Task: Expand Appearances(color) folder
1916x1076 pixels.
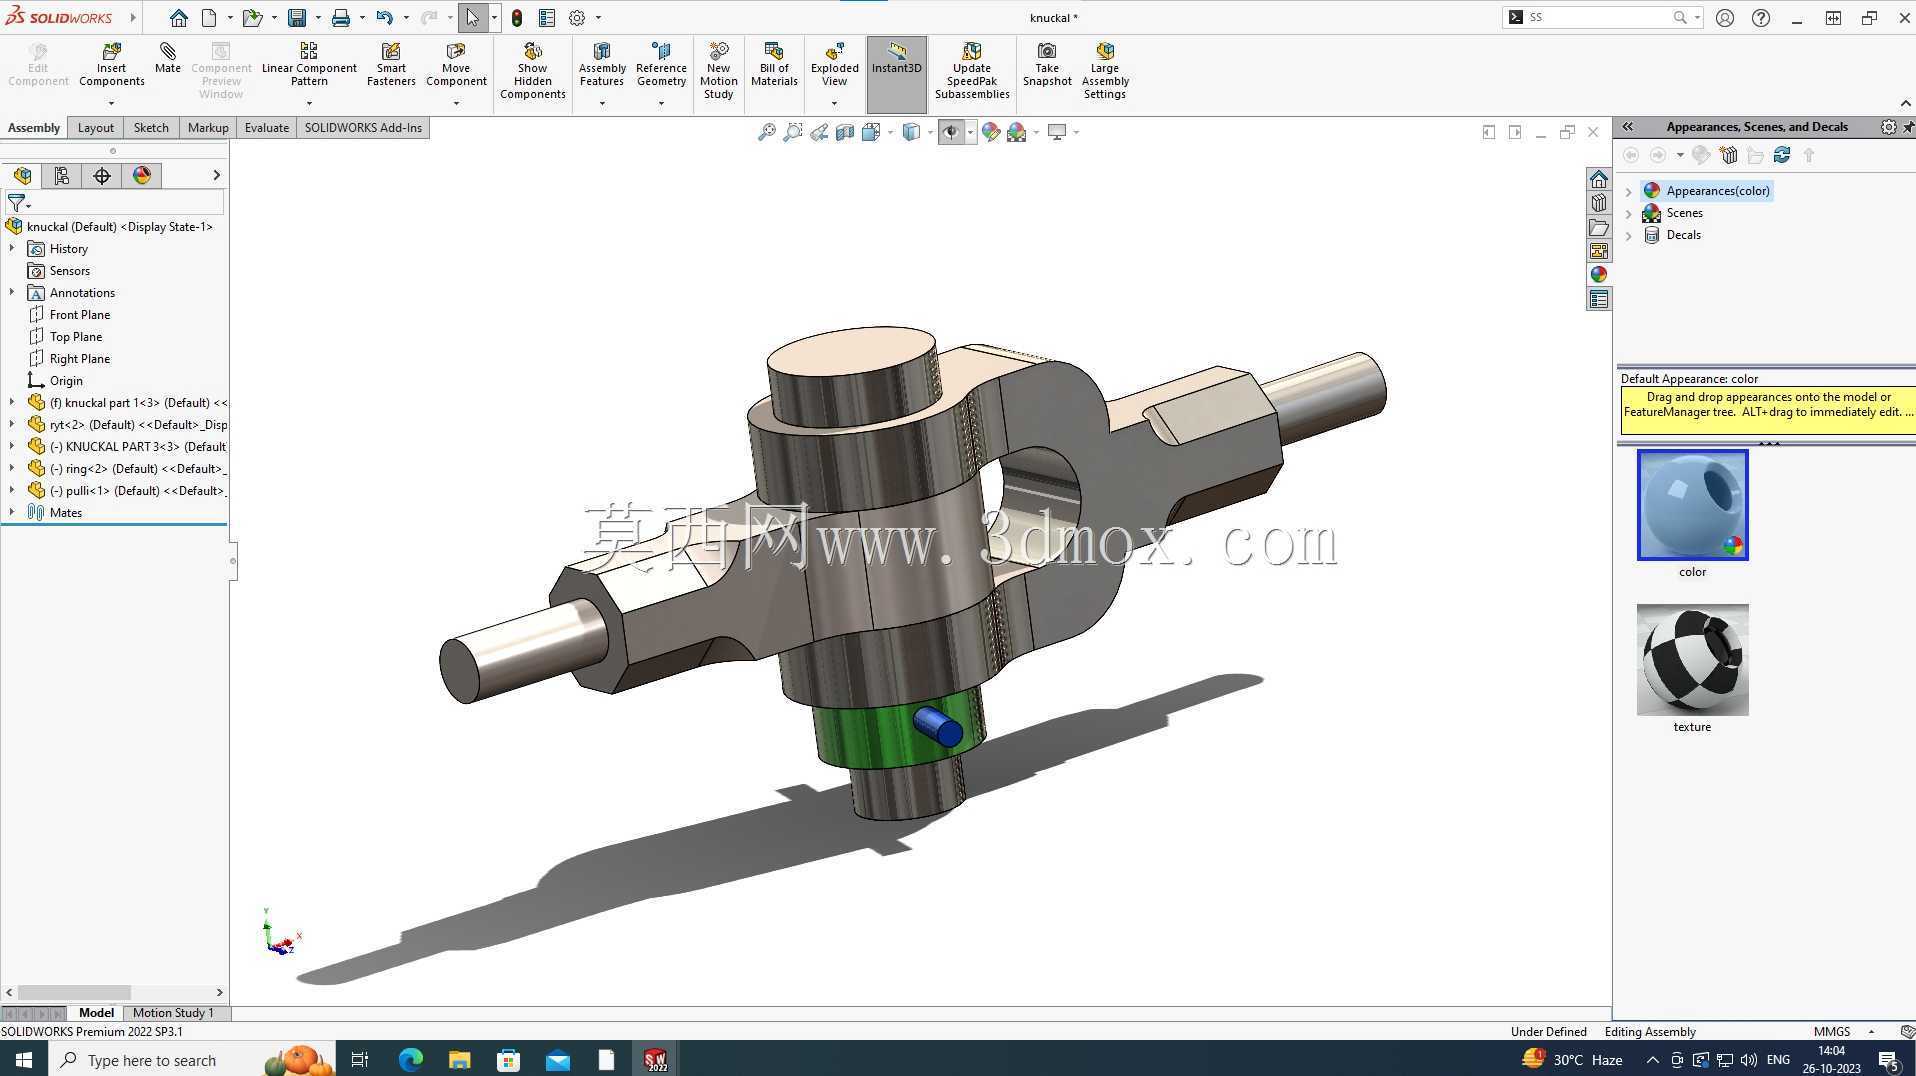Action: pyautogui.click(x=1629, y=191)
